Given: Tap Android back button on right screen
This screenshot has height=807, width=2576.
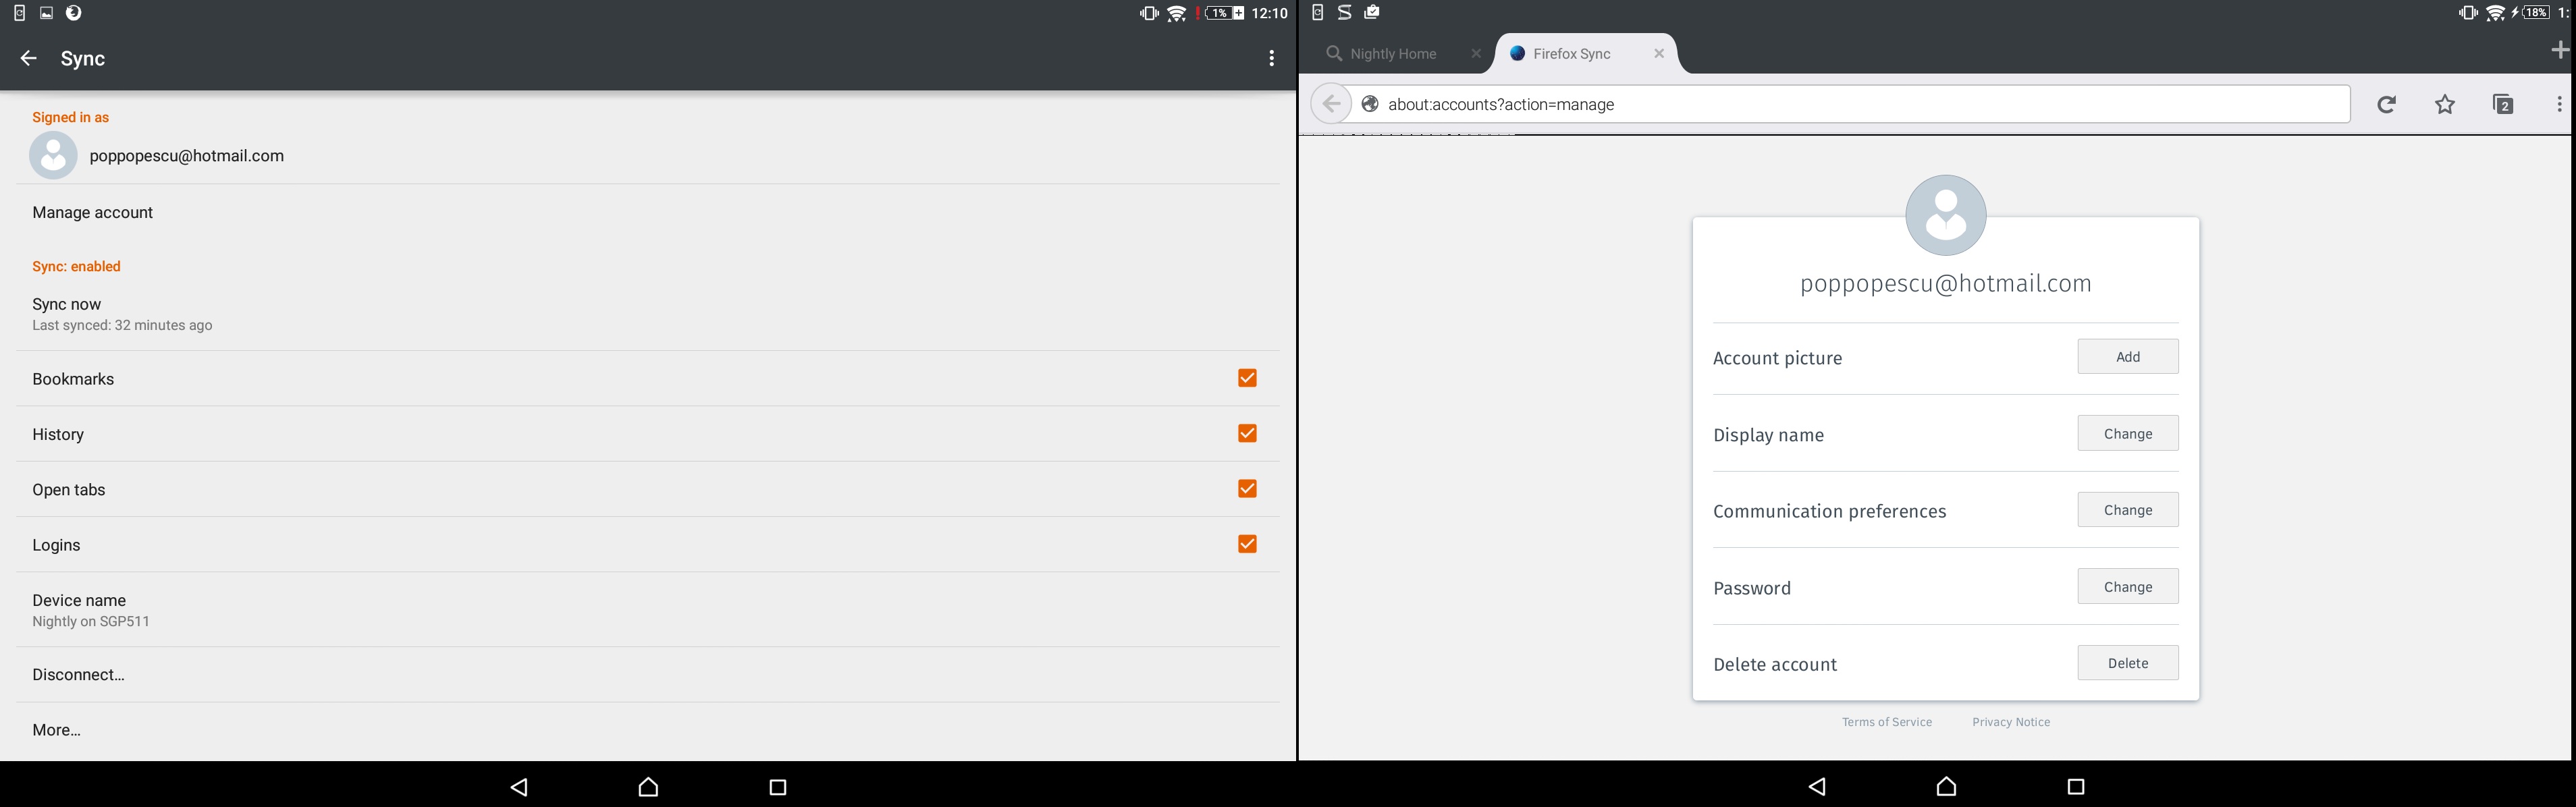Looking at the screenshot, I should pyautogui.click(x=1817, y=787).
